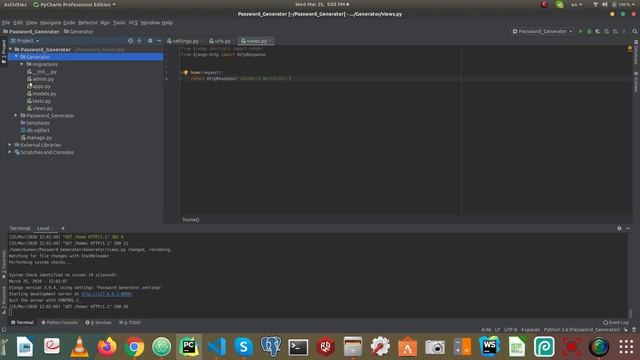This screenshot has height=360, width=640.
Task: Open the Python Console tool window
Action: [59, 322]
